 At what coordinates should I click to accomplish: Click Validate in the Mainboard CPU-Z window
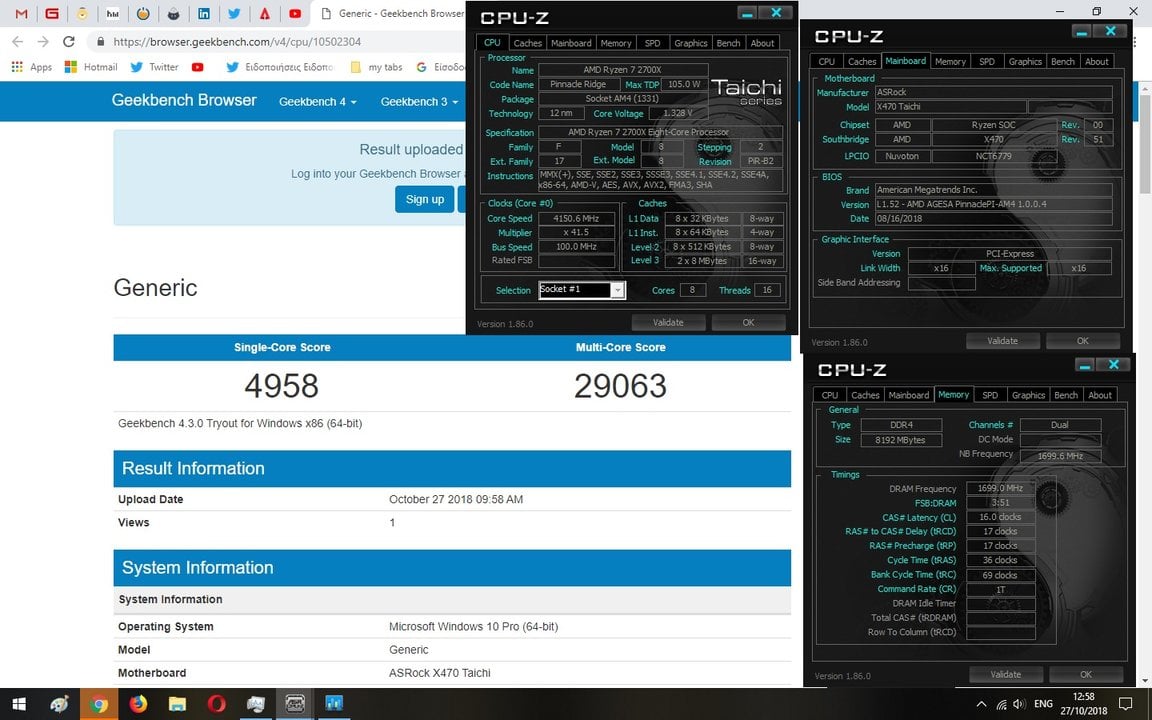pos(1003,341)
